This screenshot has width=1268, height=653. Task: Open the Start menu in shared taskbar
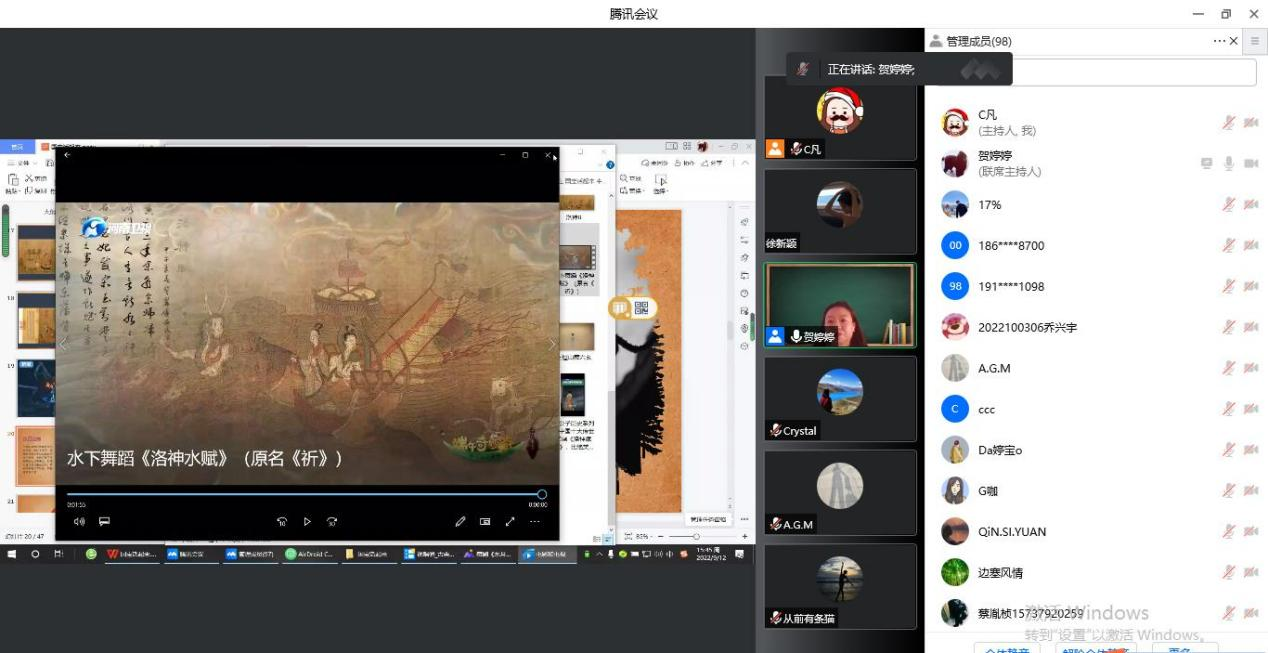click(13, 553)
